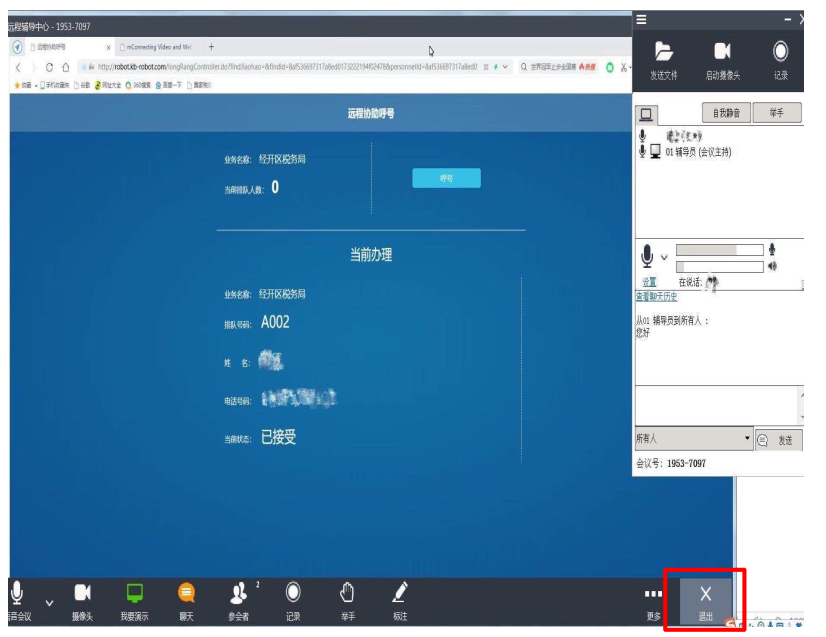
Task: Select participant 01 辅导员 (会议主持)
Action: tap(699, 152)
